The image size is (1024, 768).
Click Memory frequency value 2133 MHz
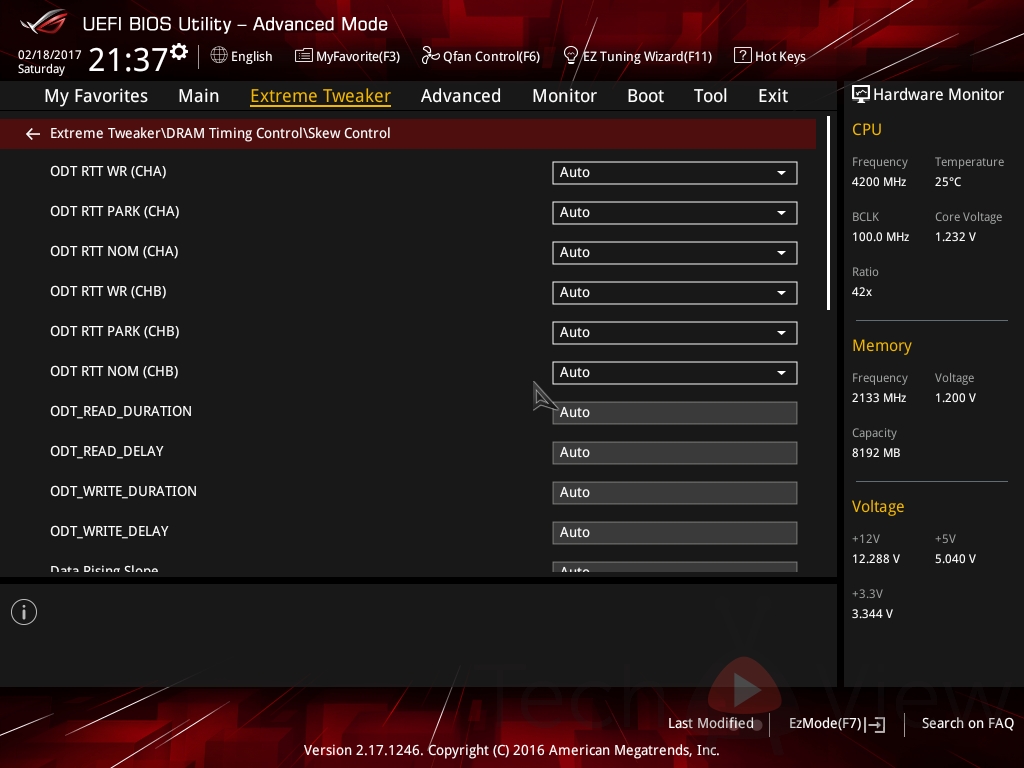(878, 398)
